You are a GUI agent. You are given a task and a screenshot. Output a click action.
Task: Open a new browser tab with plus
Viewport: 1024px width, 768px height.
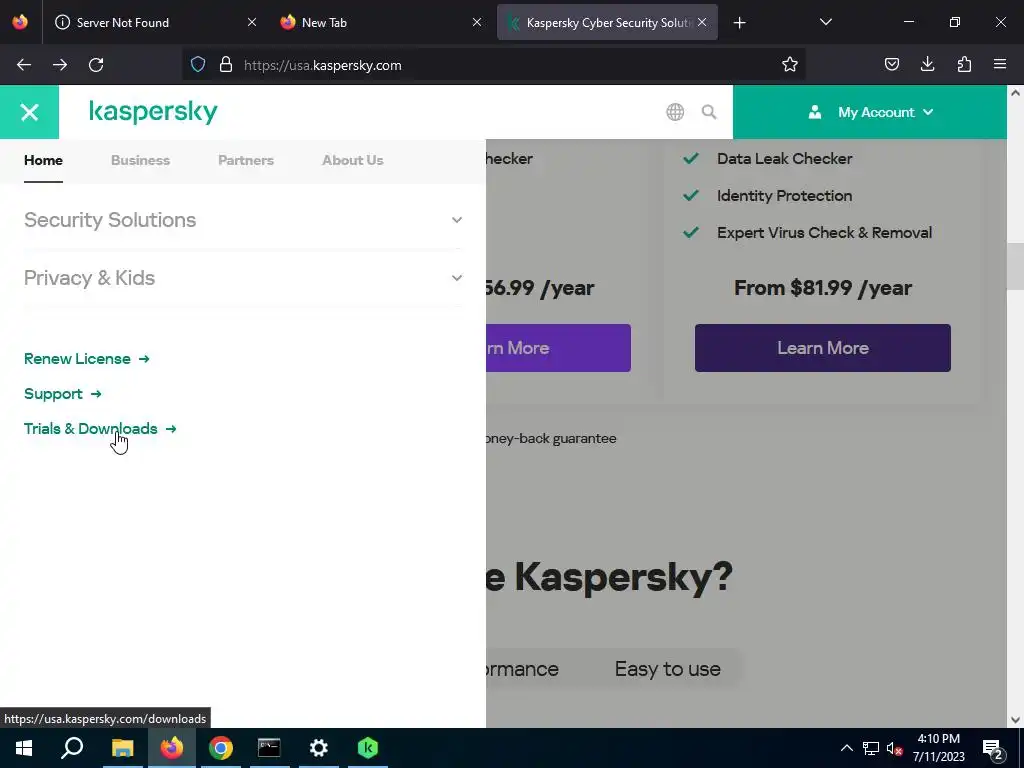739,23
